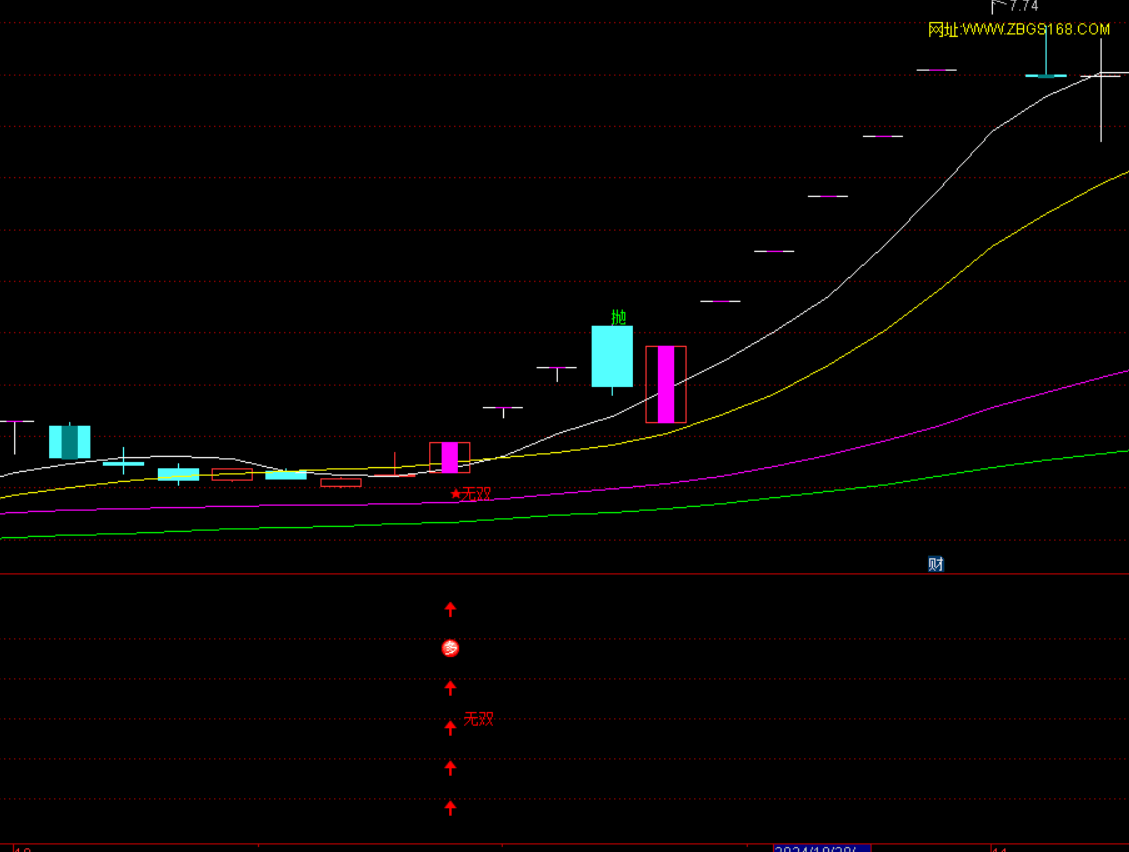Open the WWW.ZBGS168.COM website link

1019,29
